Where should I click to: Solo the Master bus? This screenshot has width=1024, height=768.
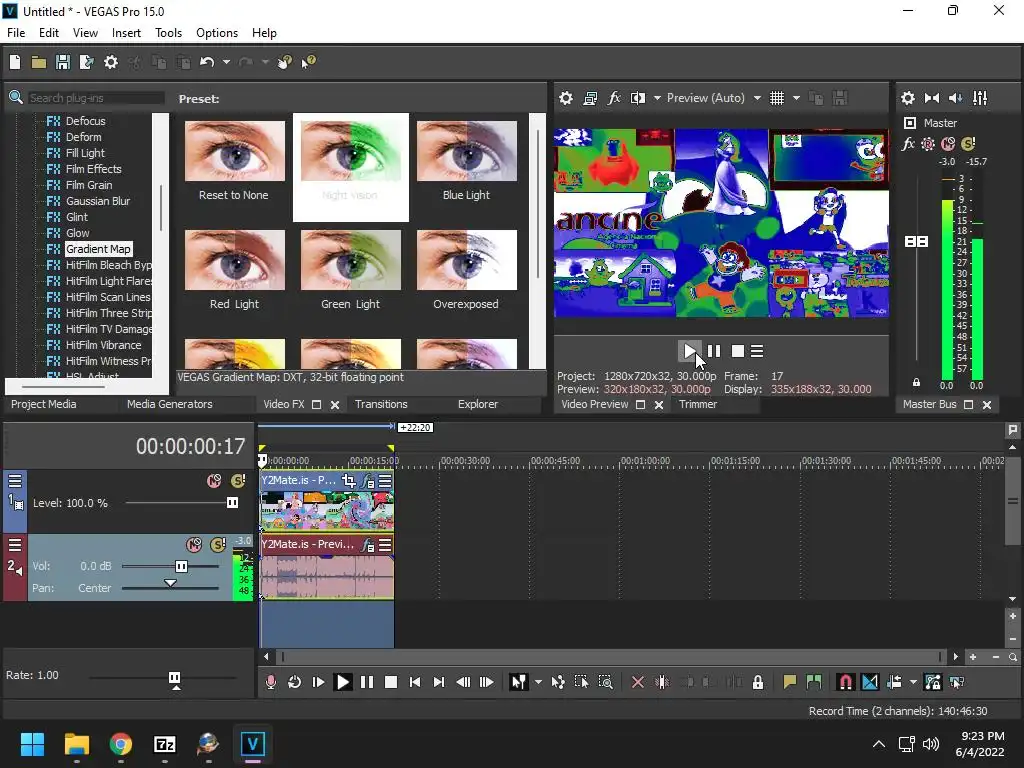click(x=968, y=144)
